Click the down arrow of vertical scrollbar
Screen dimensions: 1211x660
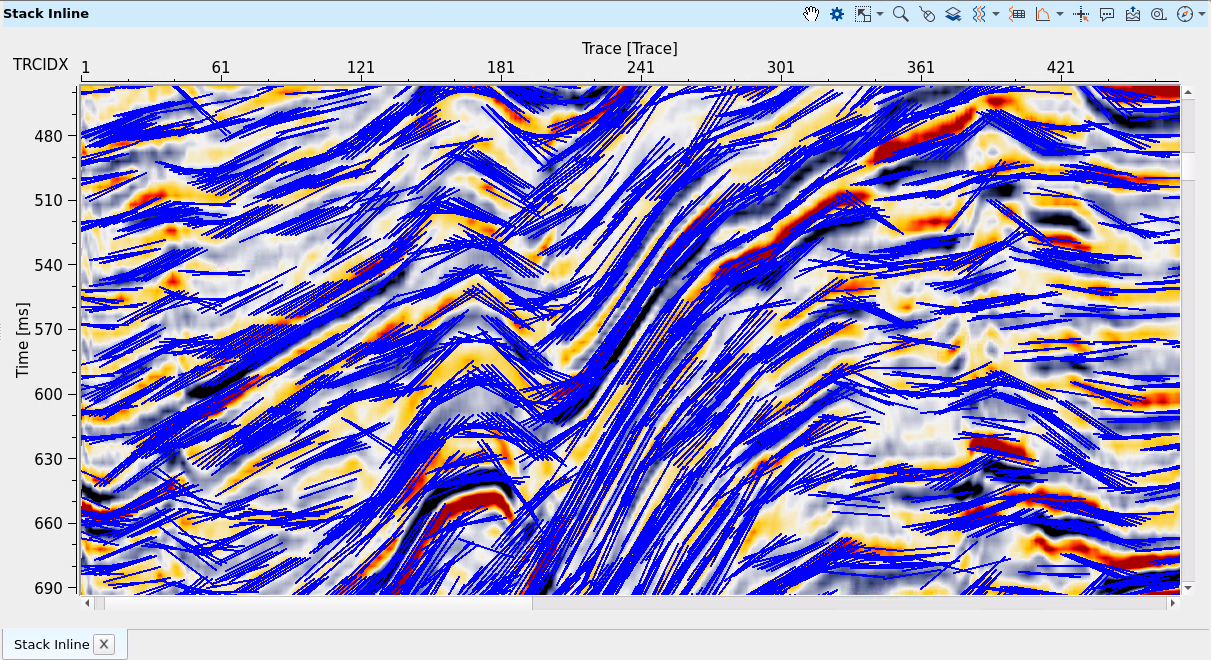click(1186, 588)
